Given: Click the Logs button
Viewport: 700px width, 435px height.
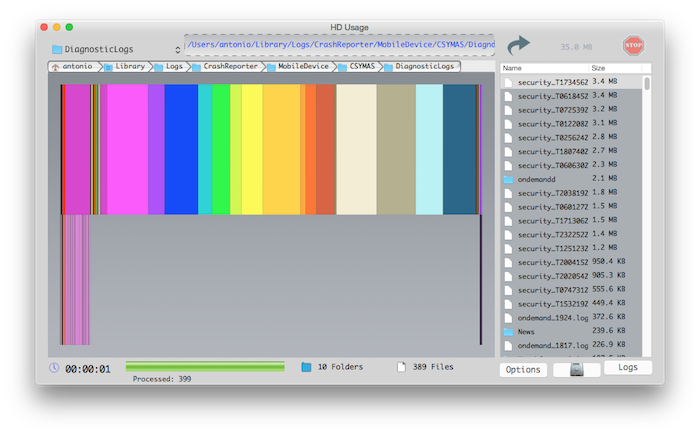Looking at the screenshot, I should [x=628, y=368].
